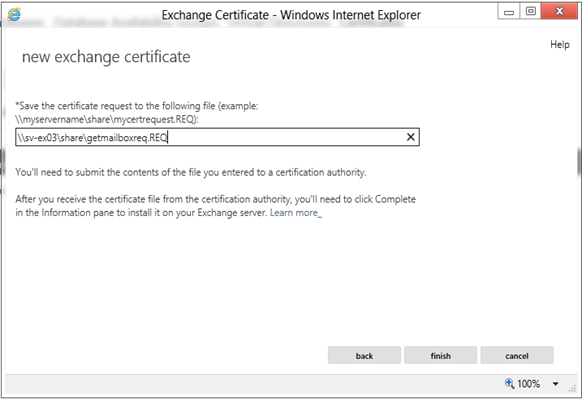
Task: Click the 100% zoom level label
Action: pyautogui.click(x=529, y=384)
